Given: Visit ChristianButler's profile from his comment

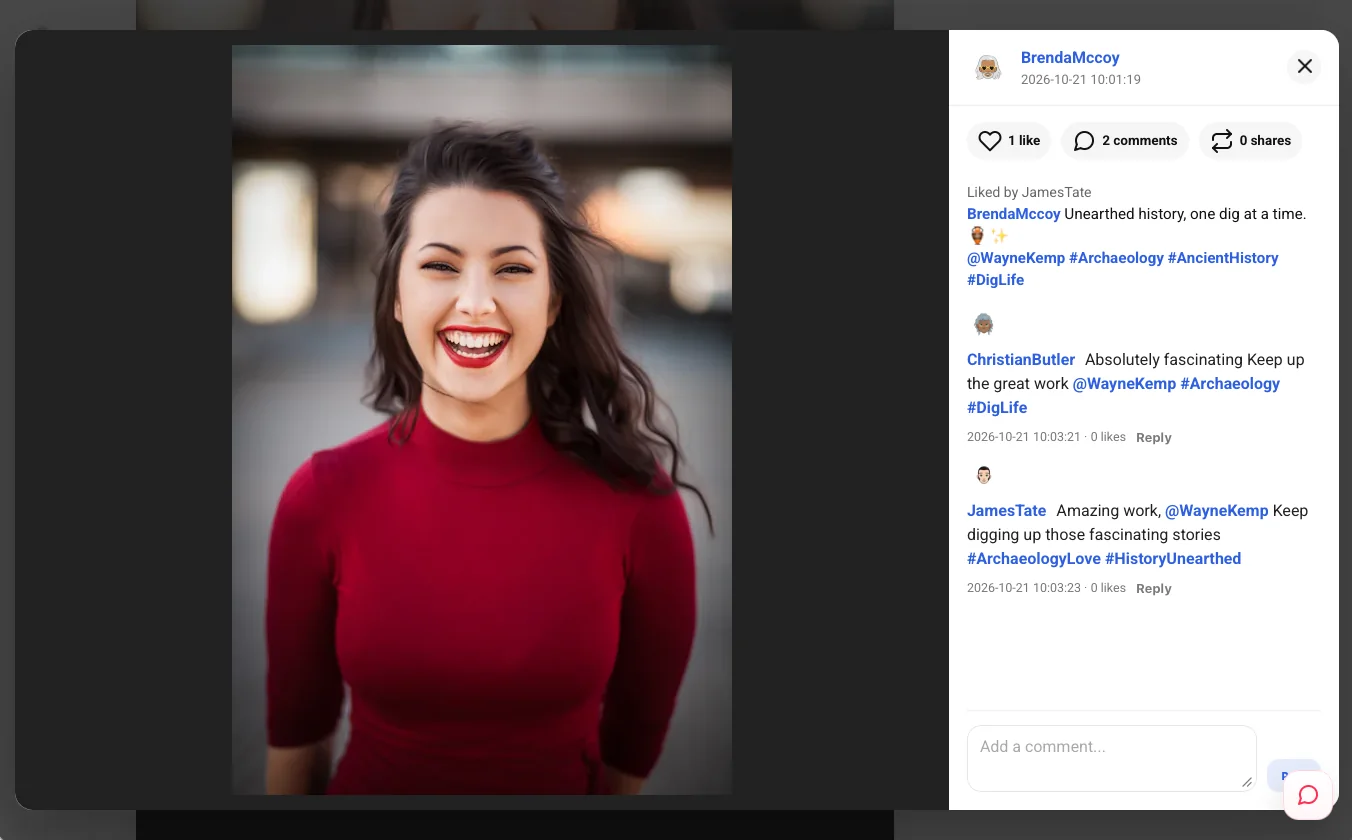Looking at the screenshot, I should point(1021,360).
